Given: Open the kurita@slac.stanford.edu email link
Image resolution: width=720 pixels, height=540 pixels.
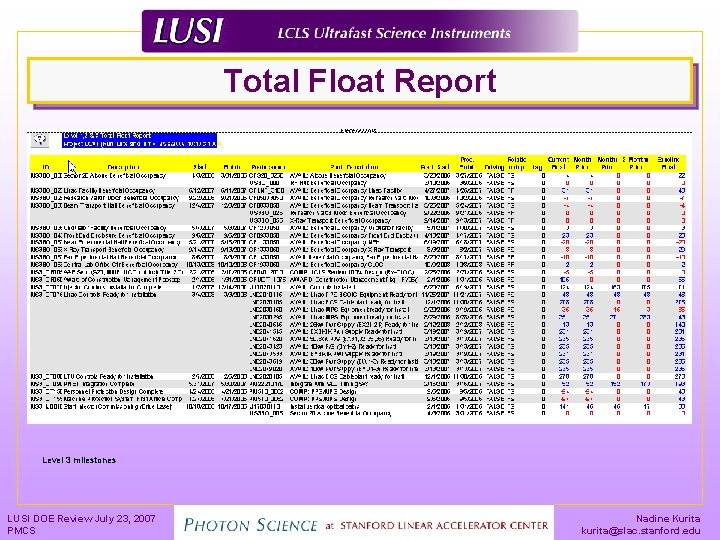Looking at the screenshot, I should [641, 530].
